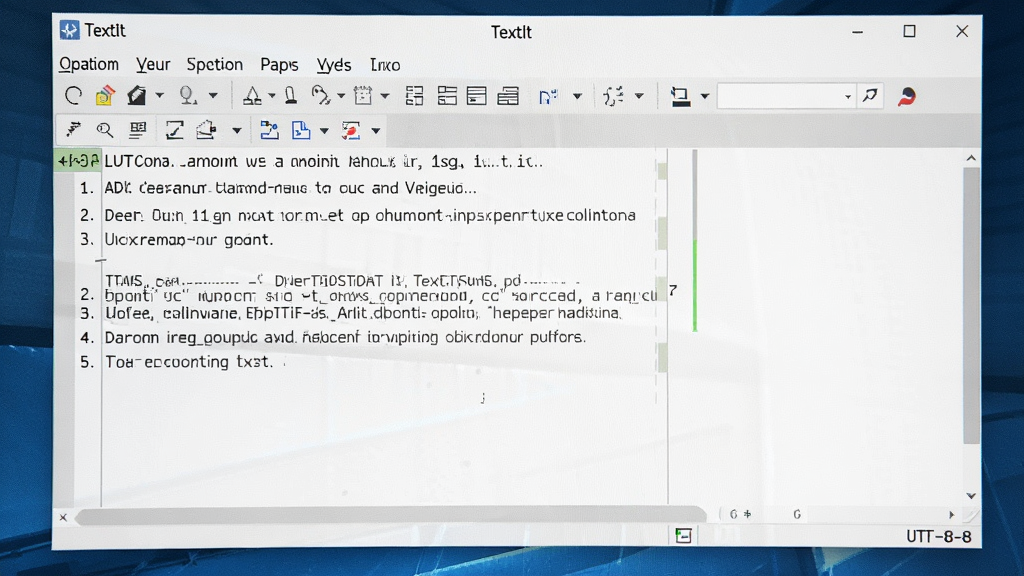Click line 2 starting with 'Deer Ou:n 11.gn'

pos(370,215)
